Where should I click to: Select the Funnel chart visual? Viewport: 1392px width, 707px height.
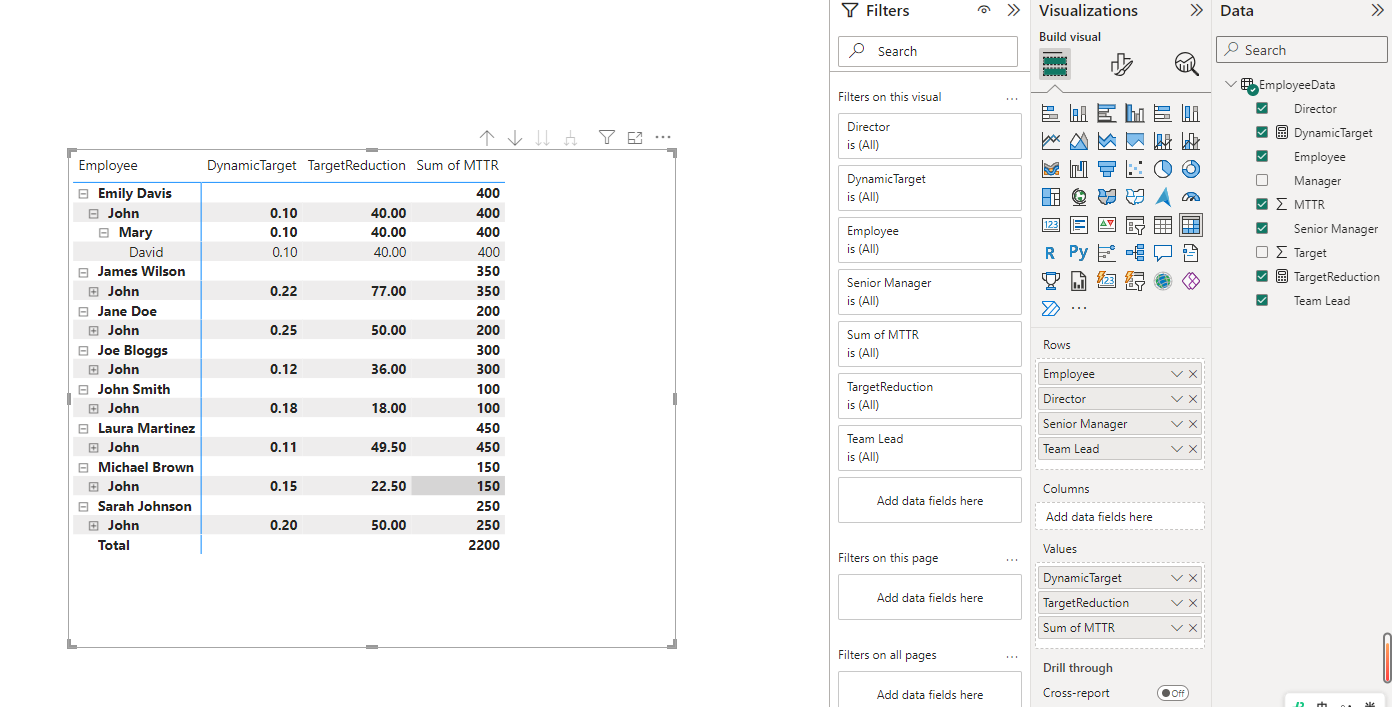pyautogui.click(x=1106, y=169)
